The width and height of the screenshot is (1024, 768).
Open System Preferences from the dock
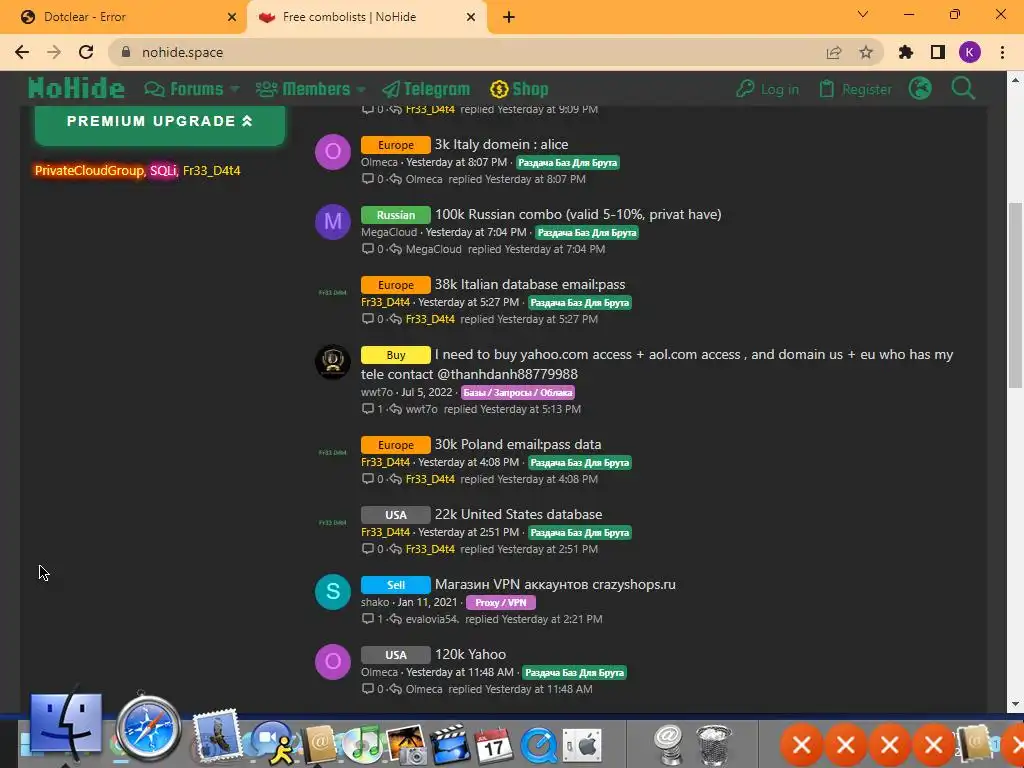point(582,744)
